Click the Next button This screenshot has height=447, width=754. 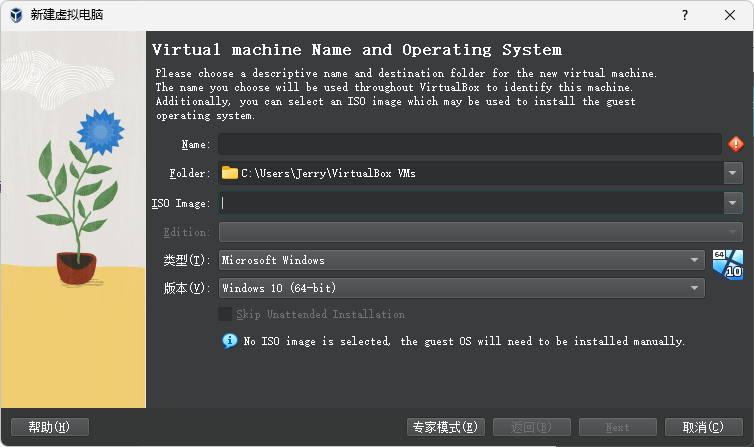tap(617, 427)
